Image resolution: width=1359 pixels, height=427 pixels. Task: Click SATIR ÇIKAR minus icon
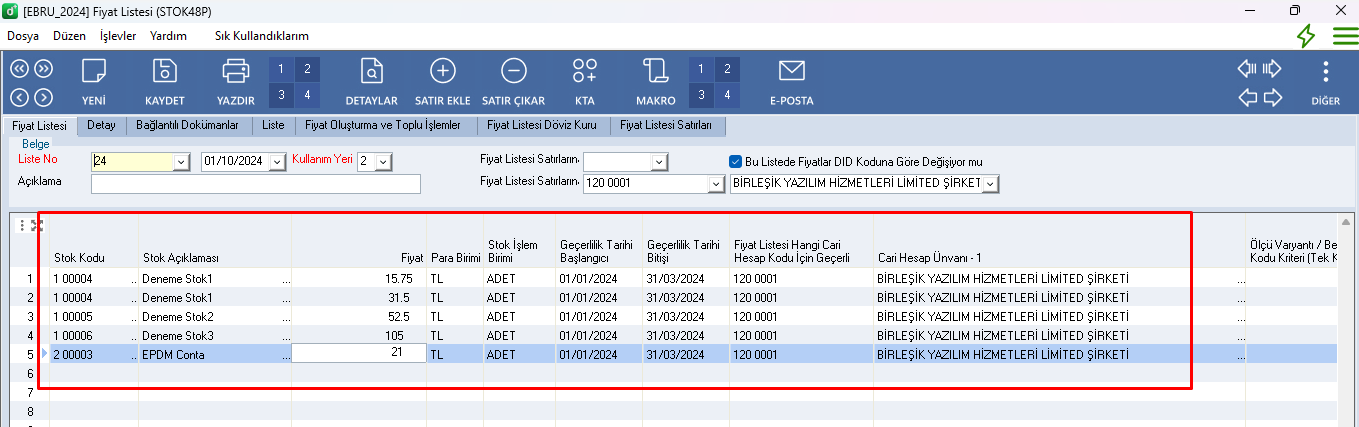(x=513, y=72)
